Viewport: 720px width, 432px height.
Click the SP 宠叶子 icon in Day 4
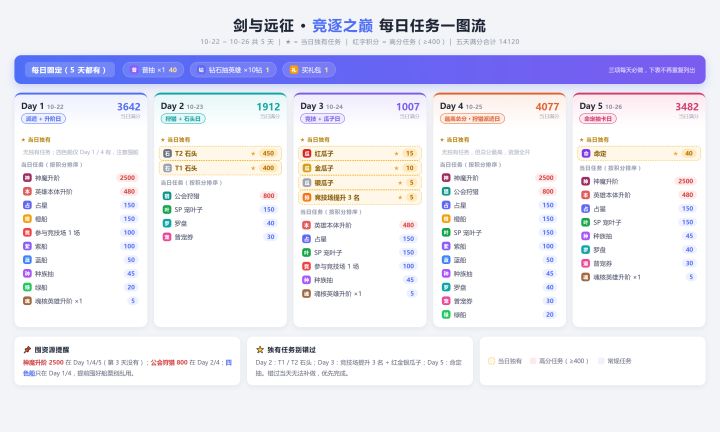click(x=446, y=233)
